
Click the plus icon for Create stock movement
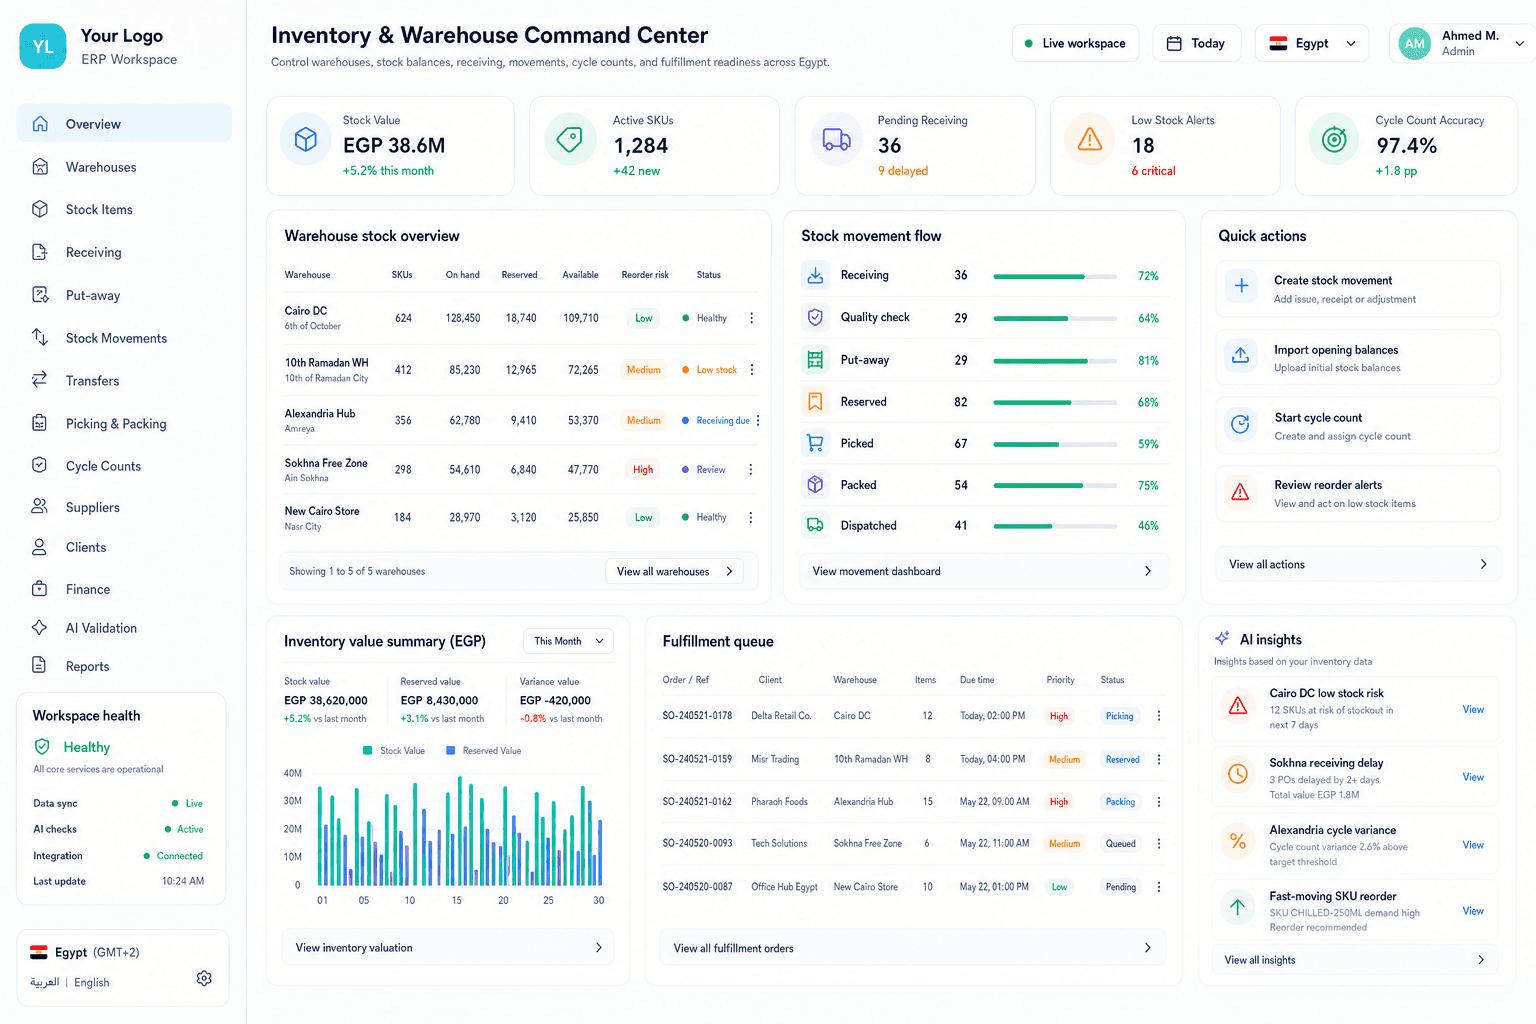(x=1241, y=286)
